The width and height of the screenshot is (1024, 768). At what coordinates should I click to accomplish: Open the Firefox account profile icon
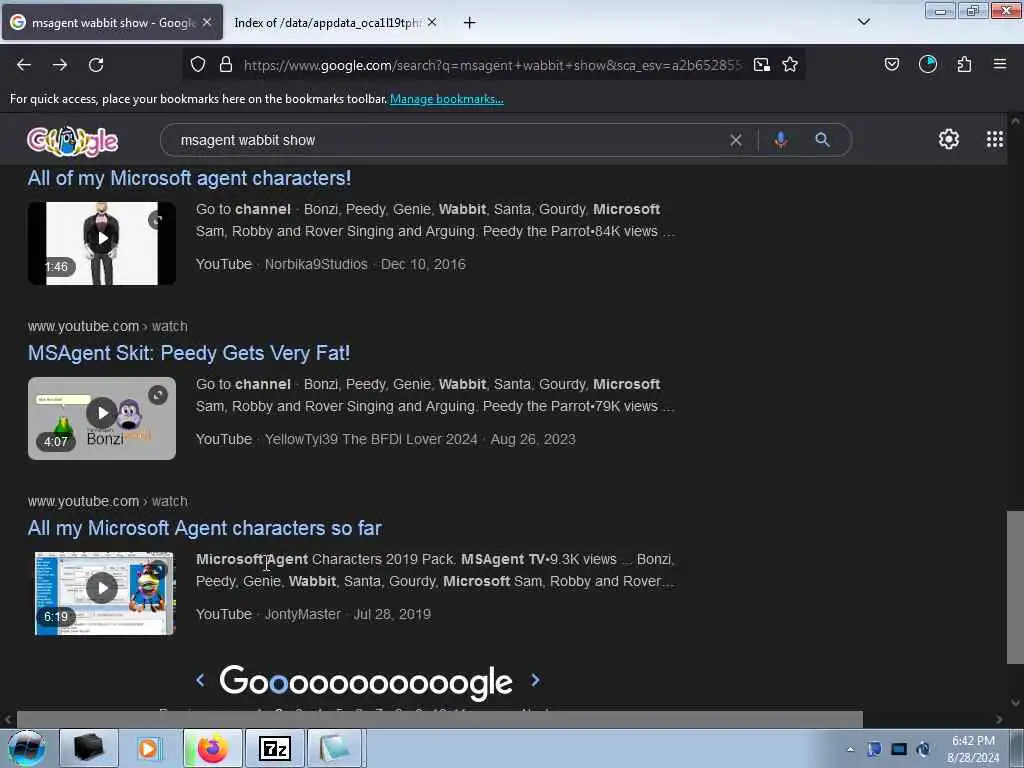pos(928,64)
